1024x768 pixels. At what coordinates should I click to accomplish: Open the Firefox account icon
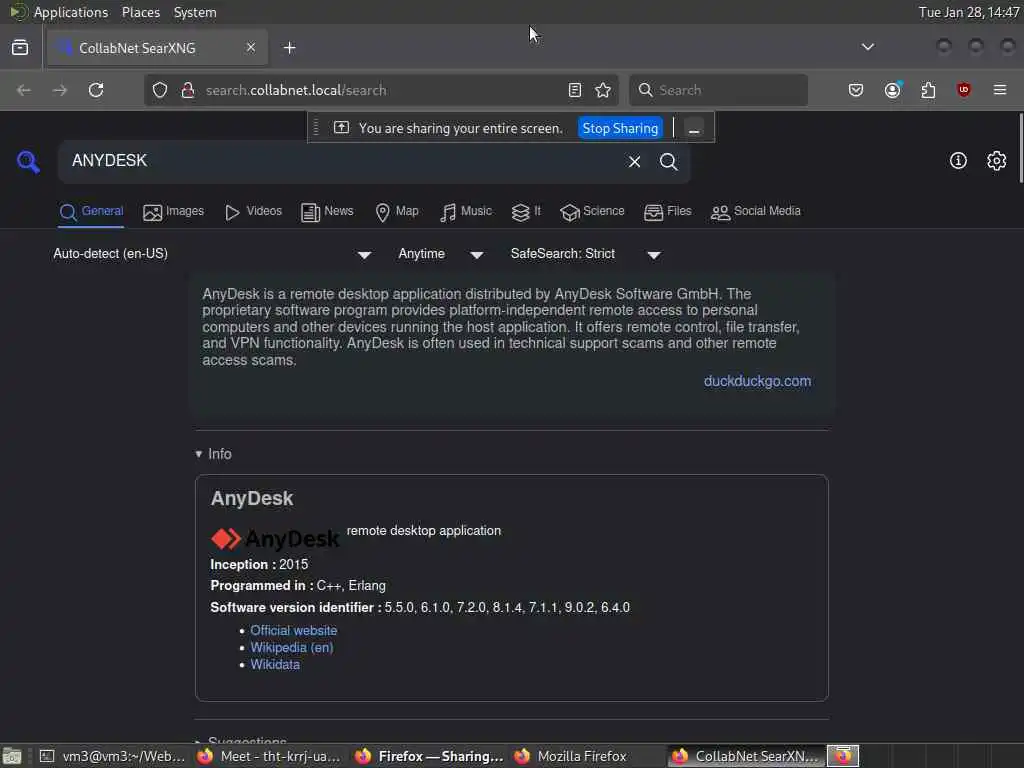click(893, 90)
